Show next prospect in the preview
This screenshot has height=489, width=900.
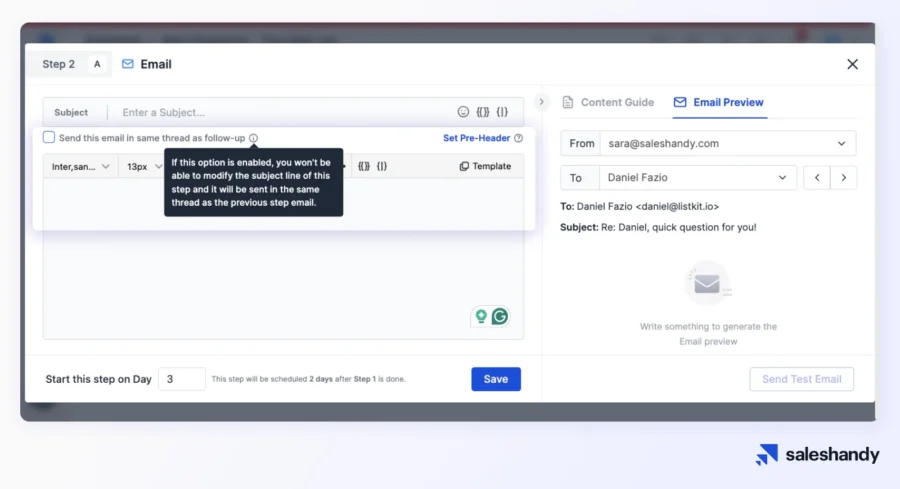tap(844, 178)
